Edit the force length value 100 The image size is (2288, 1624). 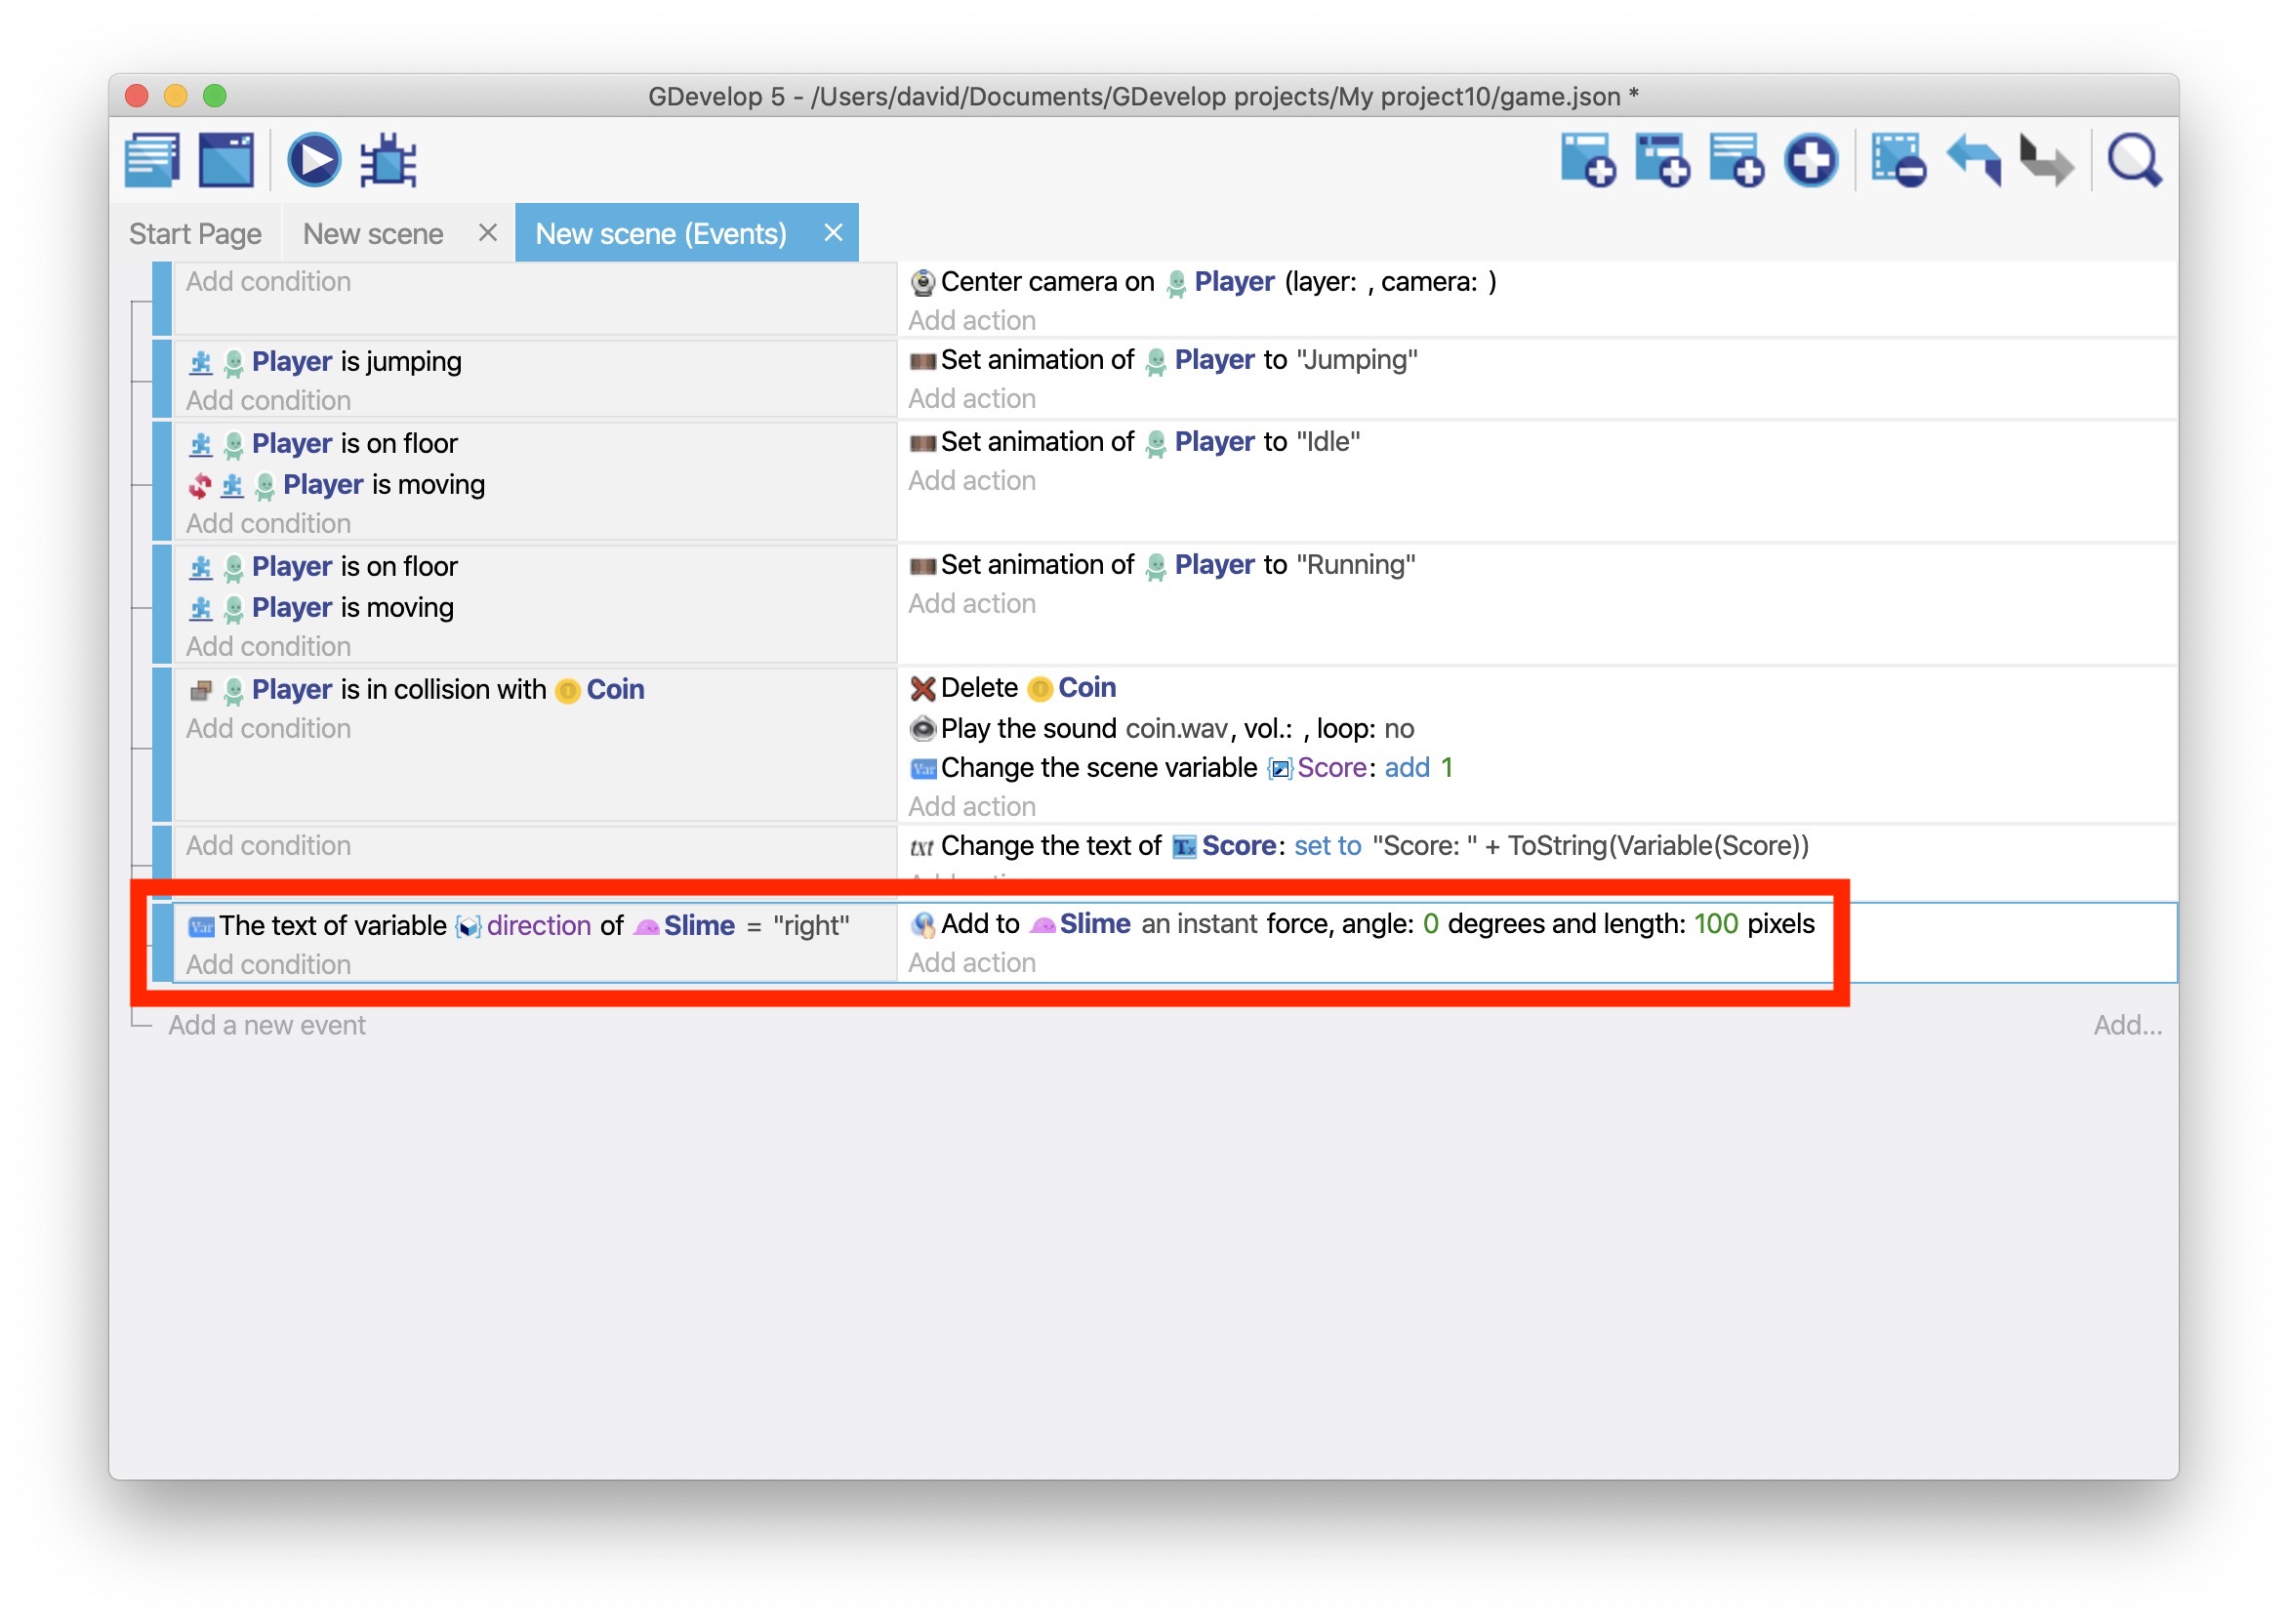[x=1715, y=924]
